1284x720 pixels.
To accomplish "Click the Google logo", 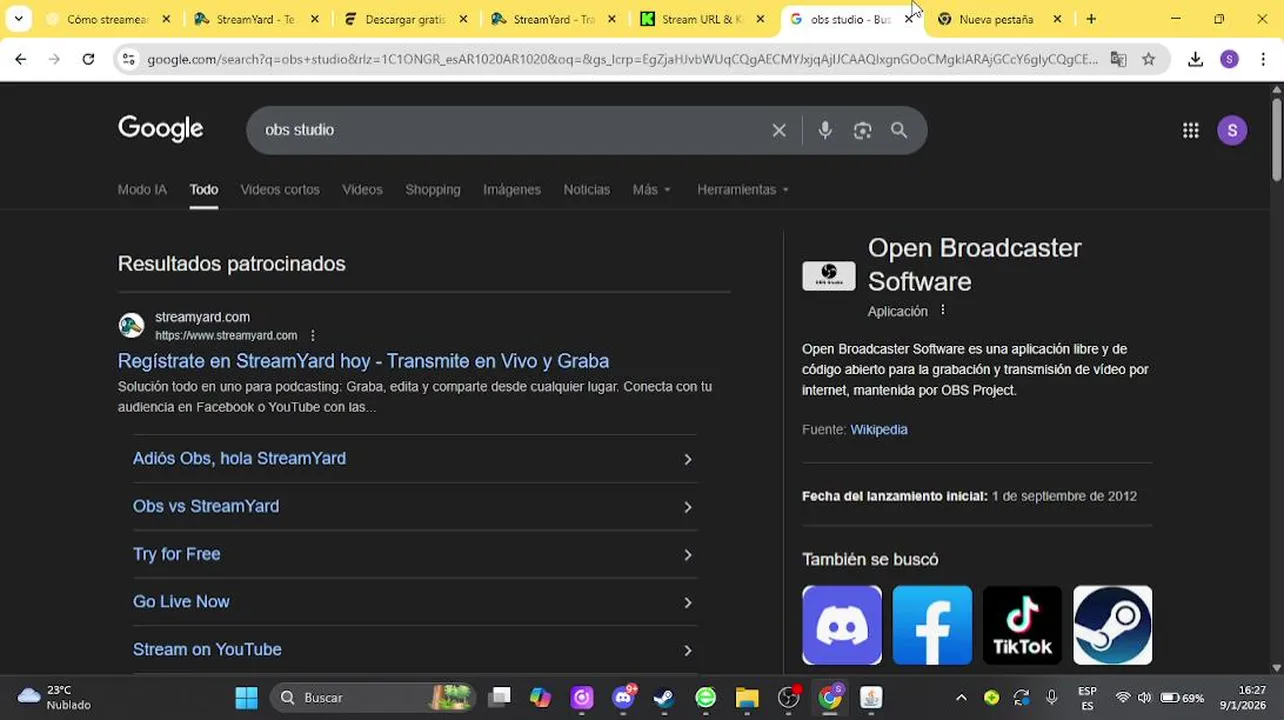I will (160, 129).
